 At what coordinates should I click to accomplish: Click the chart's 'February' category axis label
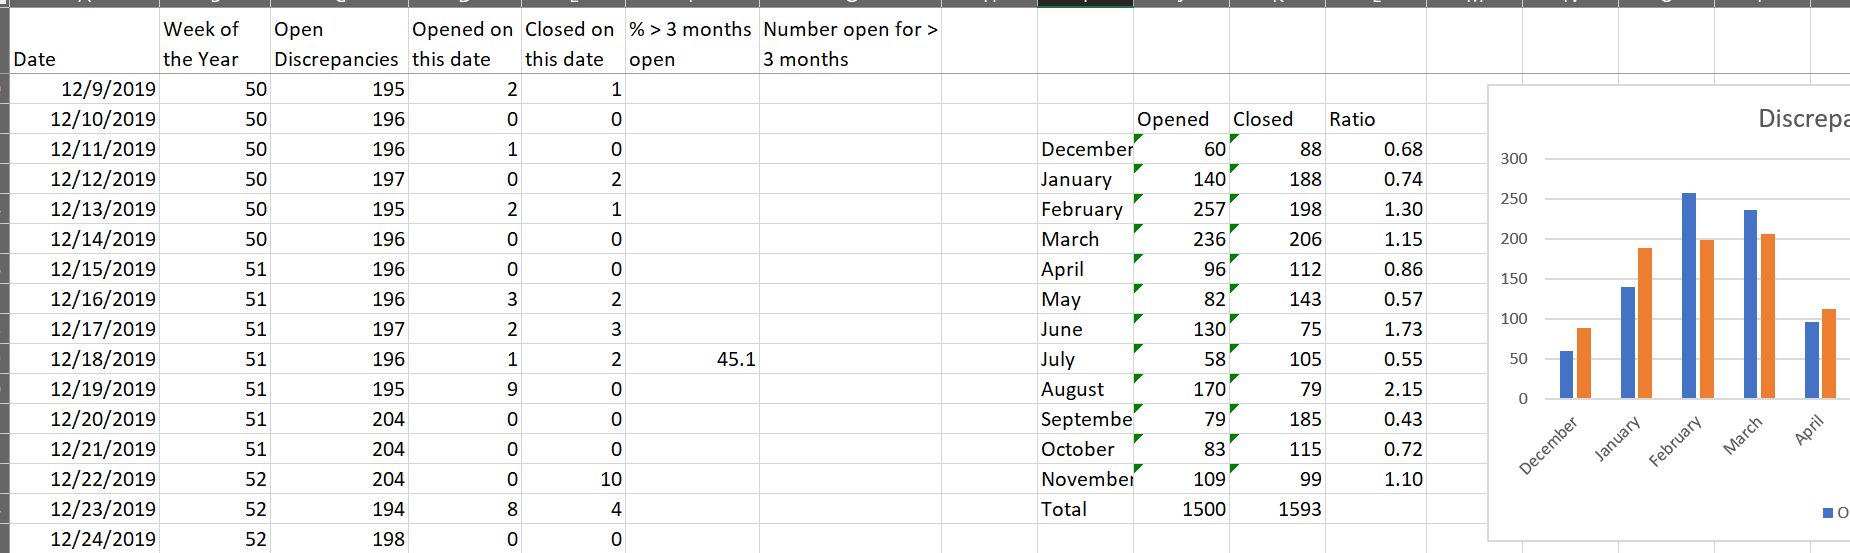pos(1675,441)
